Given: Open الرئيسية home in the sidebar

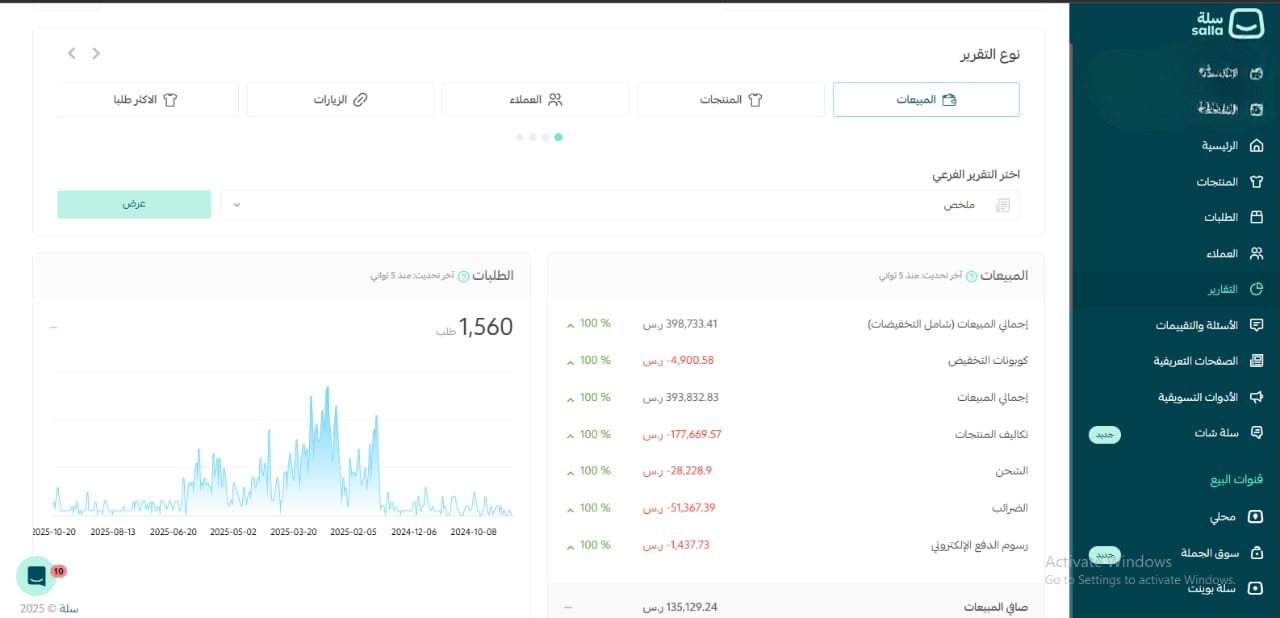Looking at the screenshot, I should point(1219,146).
